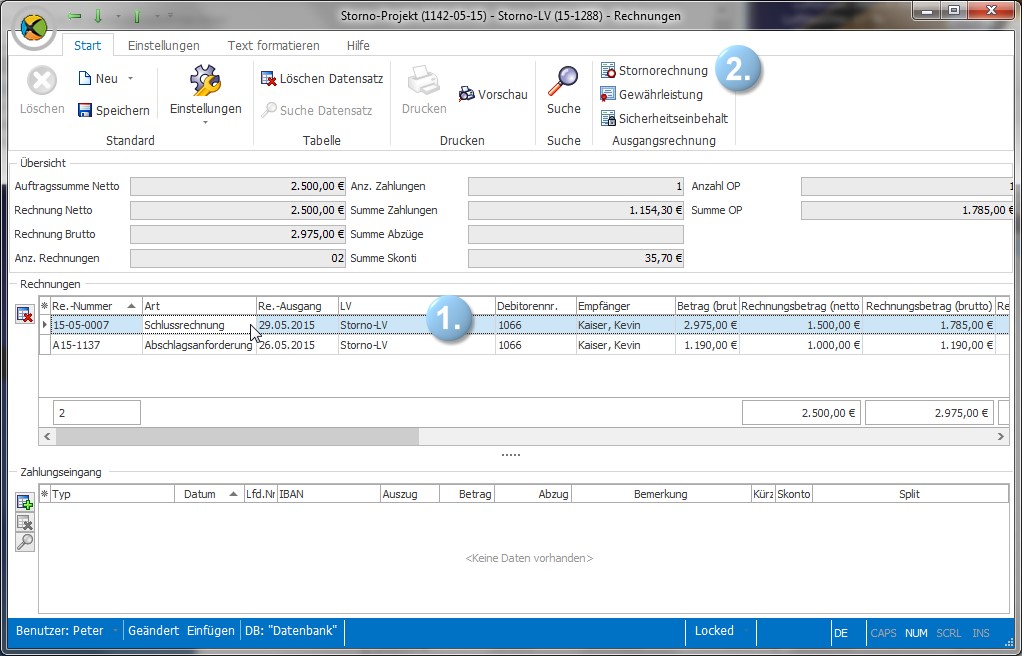
Task: Switch to the Start ribbon tab
Action: [87, 46]
